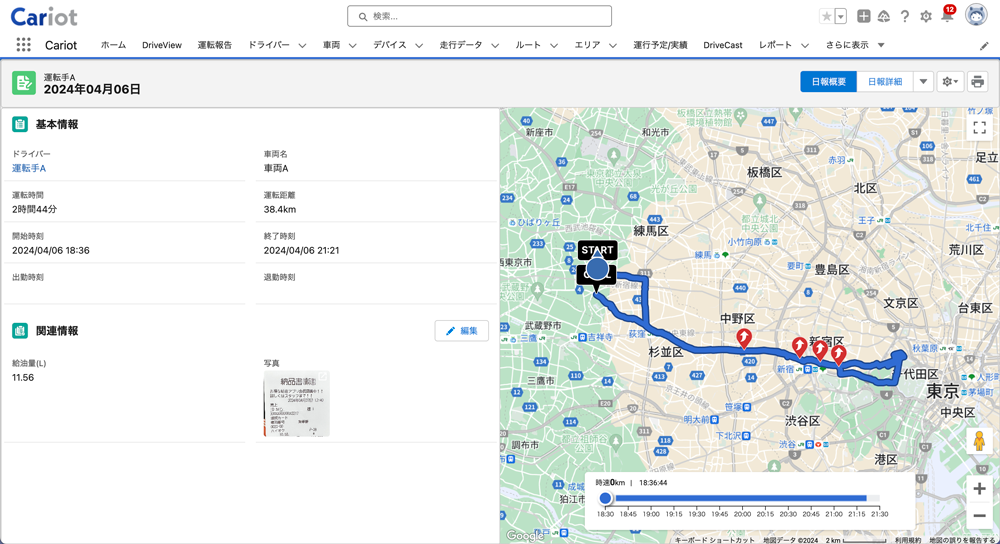The height and width of the screenshot is (544, 1000).
Task: Expand the 走行データ menu chevron
Action: click(x=495, y=46)
